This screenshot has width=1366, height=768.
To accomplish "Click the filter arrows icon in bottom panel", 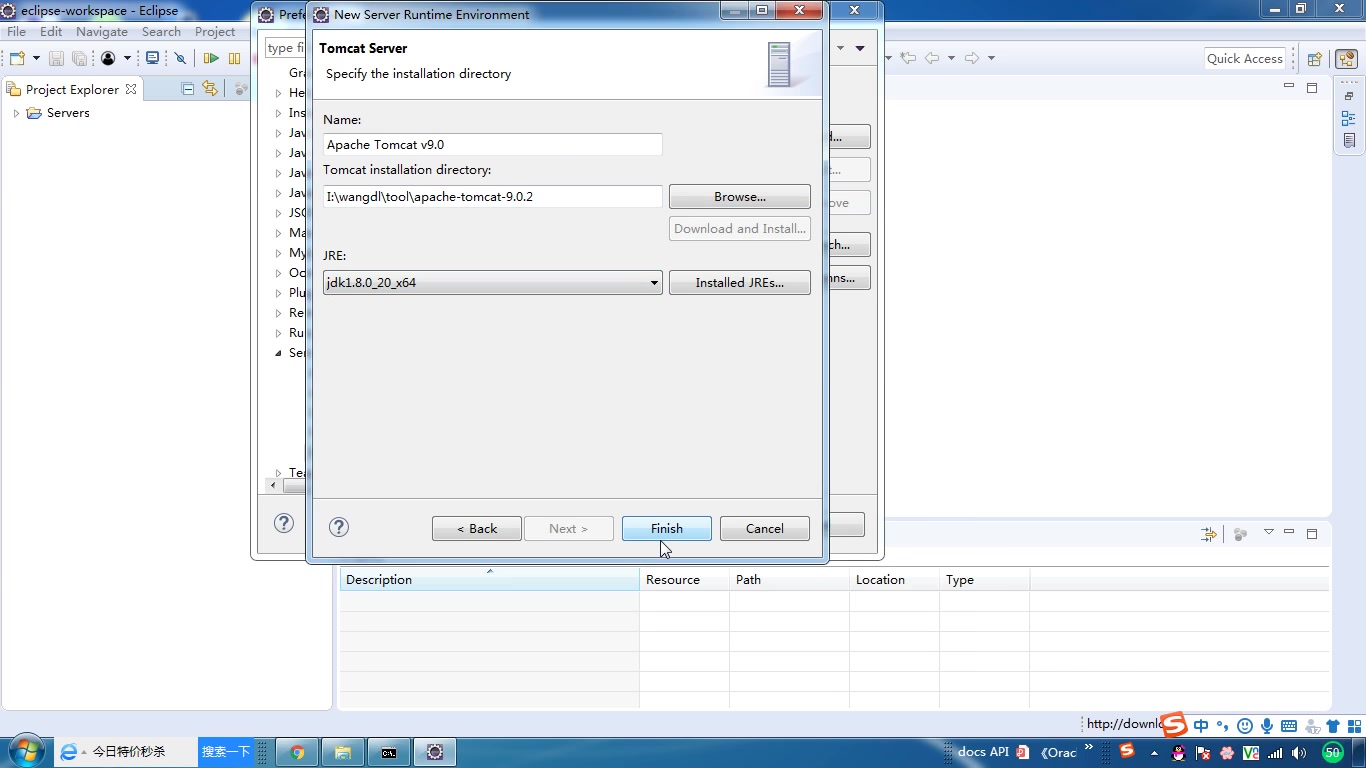I will [x=1209, y=534].
